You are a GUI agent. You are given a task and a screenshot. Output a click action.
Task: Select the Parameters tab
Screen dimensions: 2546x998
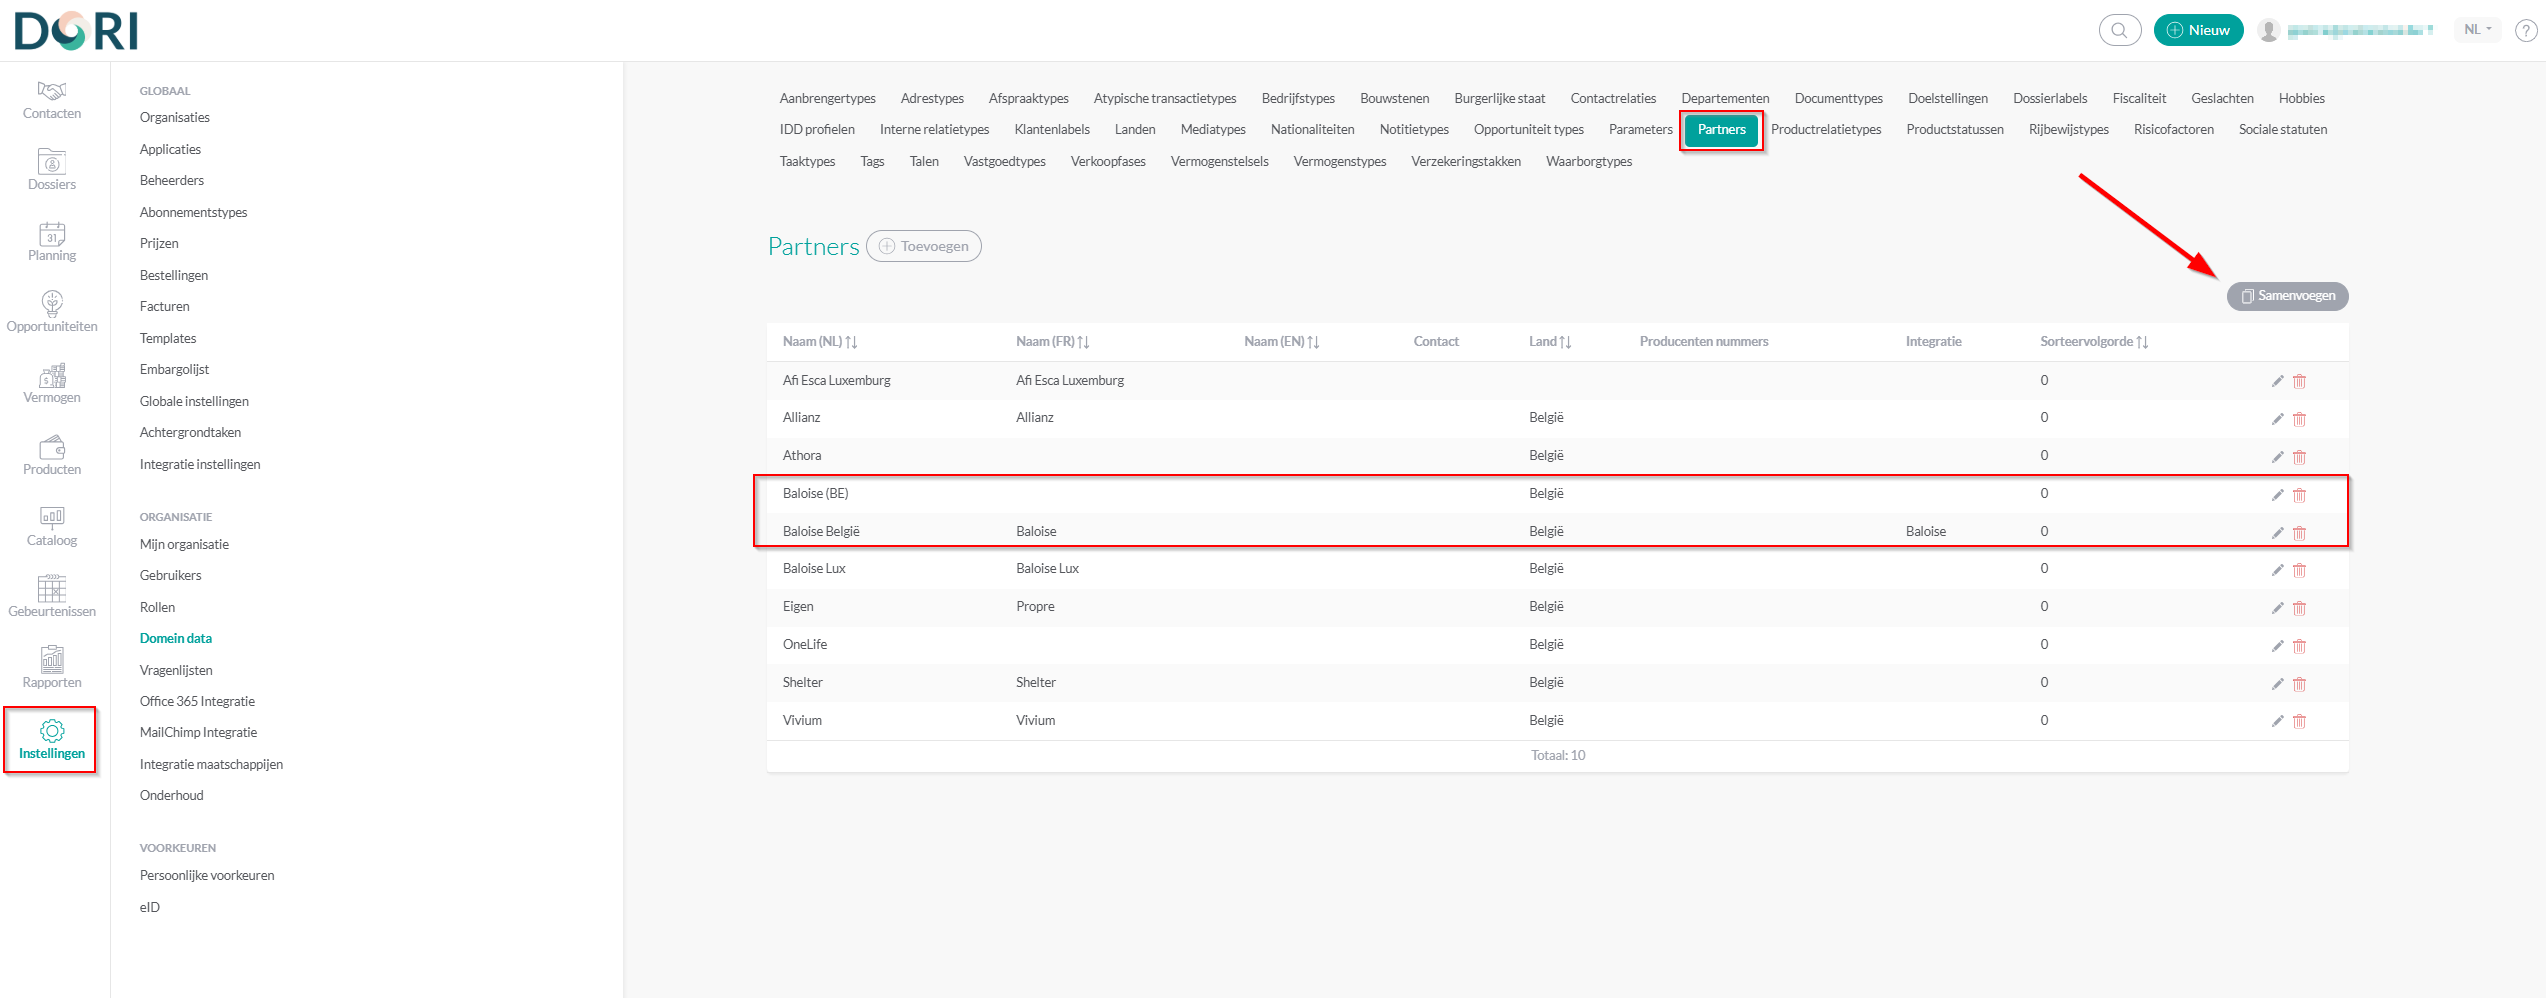click(x=1639, y=130)
